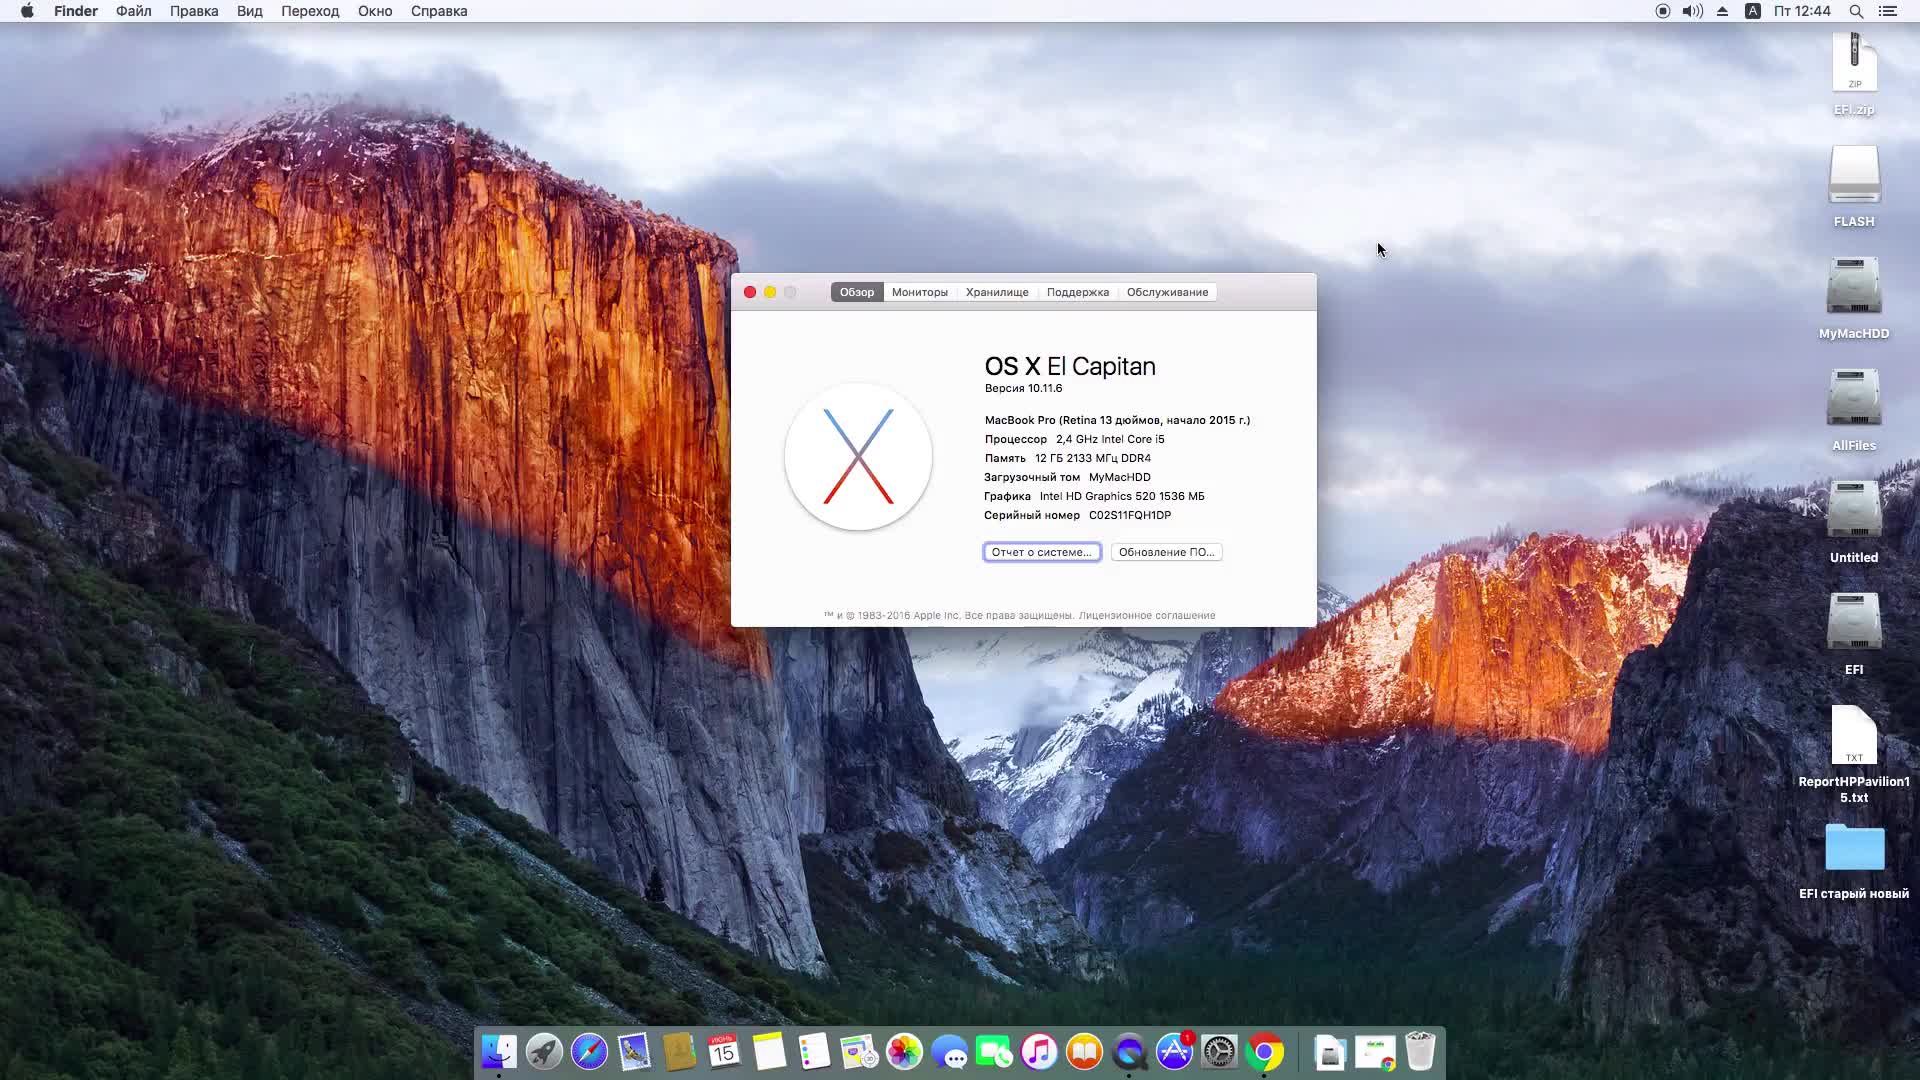The width and height of the screenshot is (1920, 1080).
Task: Open Reminders list icon in Dock
Action: point(814,1052)
